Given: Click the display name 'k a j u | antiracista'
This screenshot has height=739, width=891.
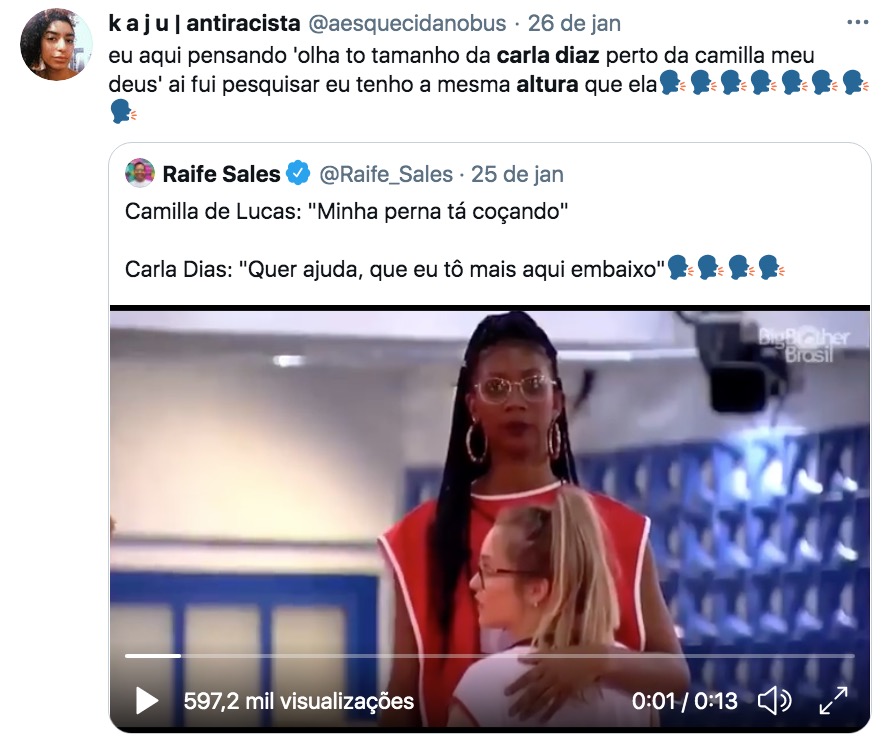Looking at the screenshot, I should tap(204, 23).
